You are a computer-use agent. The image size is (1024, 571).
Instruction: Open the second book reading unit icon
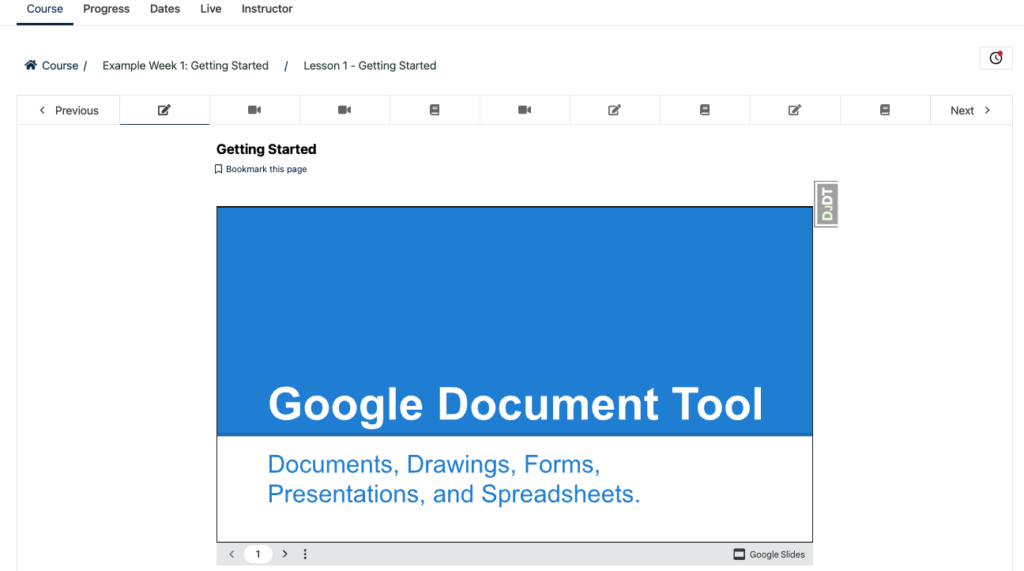click(705, 110)
